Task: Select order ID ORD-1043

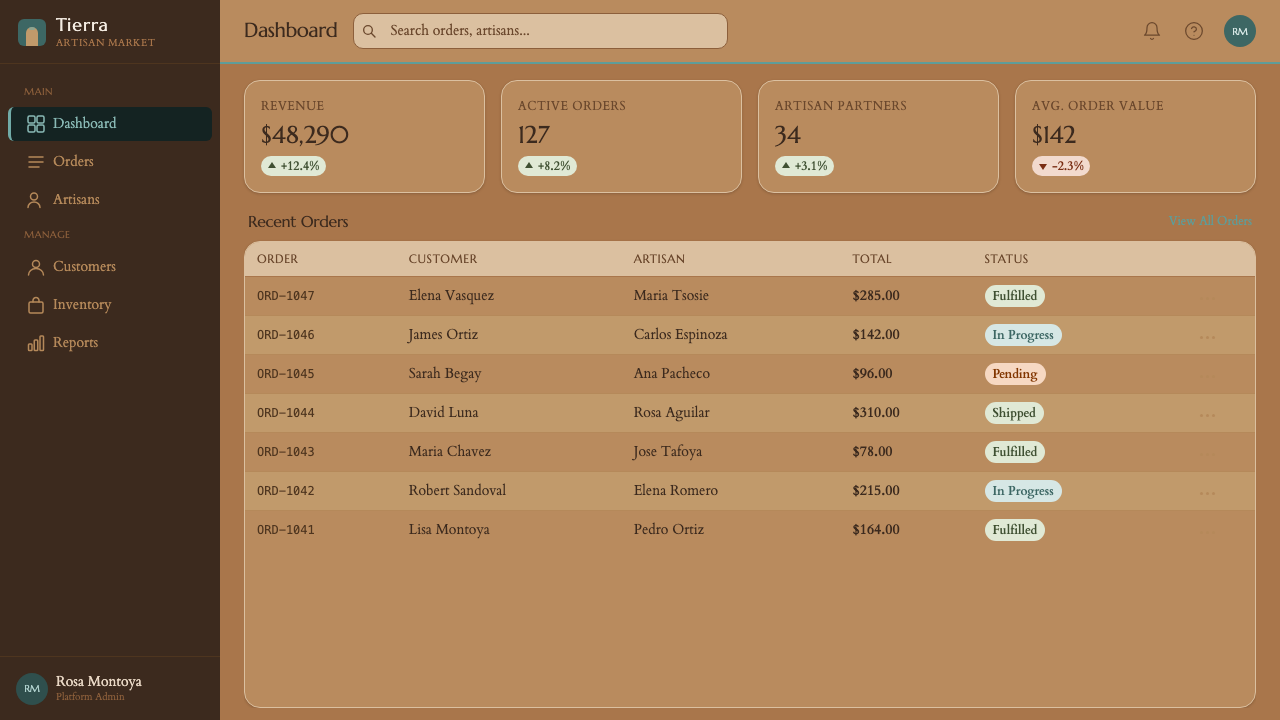Action: 286,452
